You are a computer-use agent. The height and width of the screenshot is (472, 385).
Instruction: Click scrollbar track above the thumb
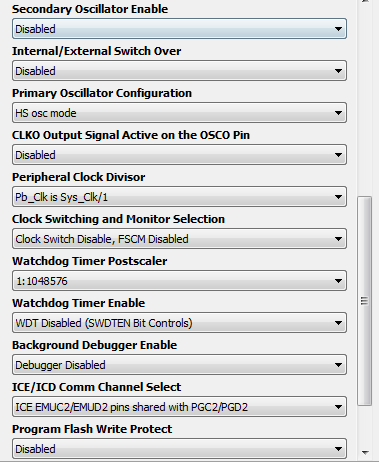coord(364,100)
